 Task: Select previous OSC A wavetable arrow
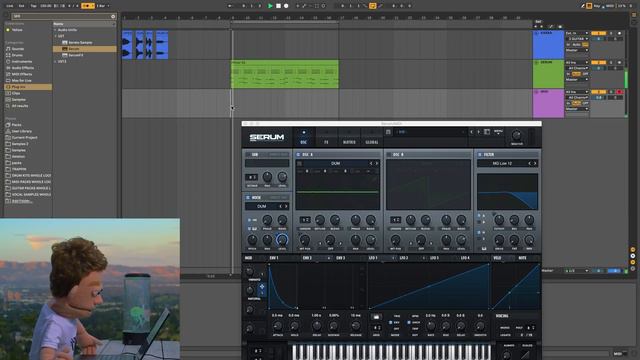click(371, 163)
